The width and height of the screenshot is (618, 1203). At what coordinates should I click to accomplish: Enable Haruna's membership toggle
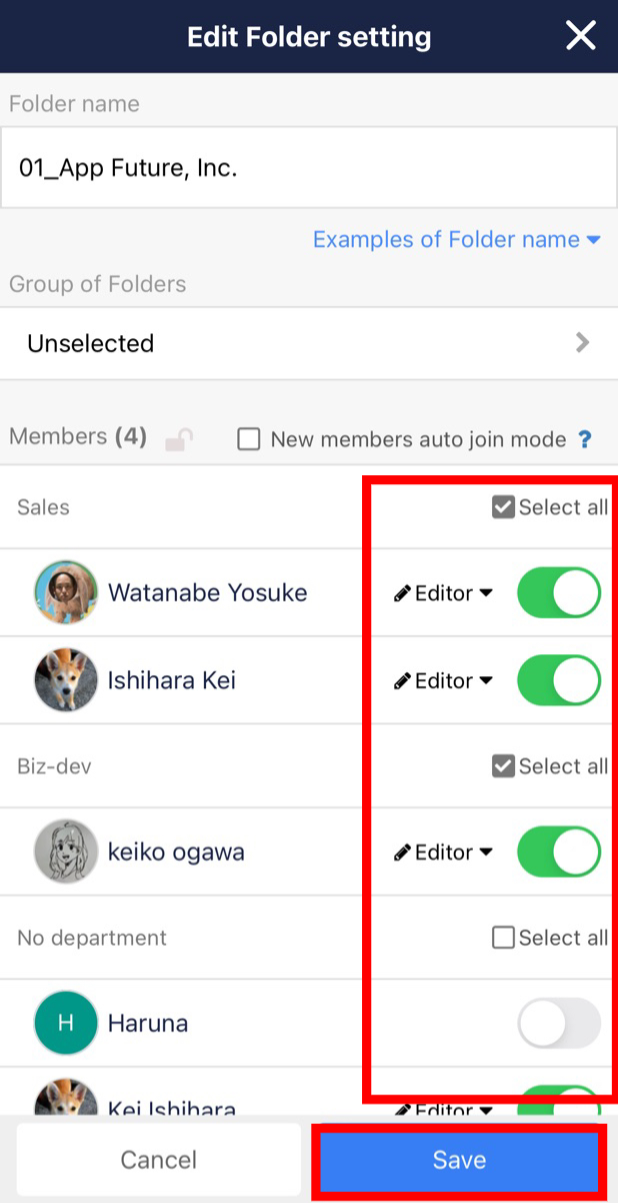coord(558,1023)
